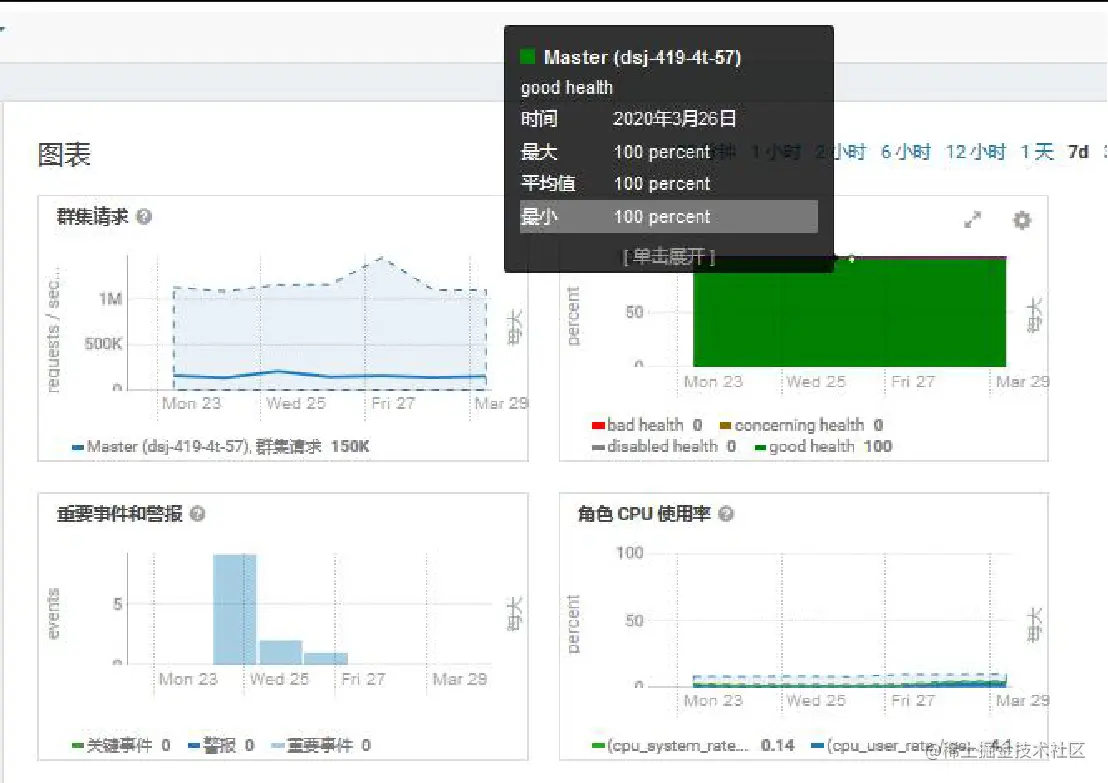This screenshot has height=783, width=1108.
Task: Click the 角色 CPU 使用率 chart title
Action: (644, 514)
